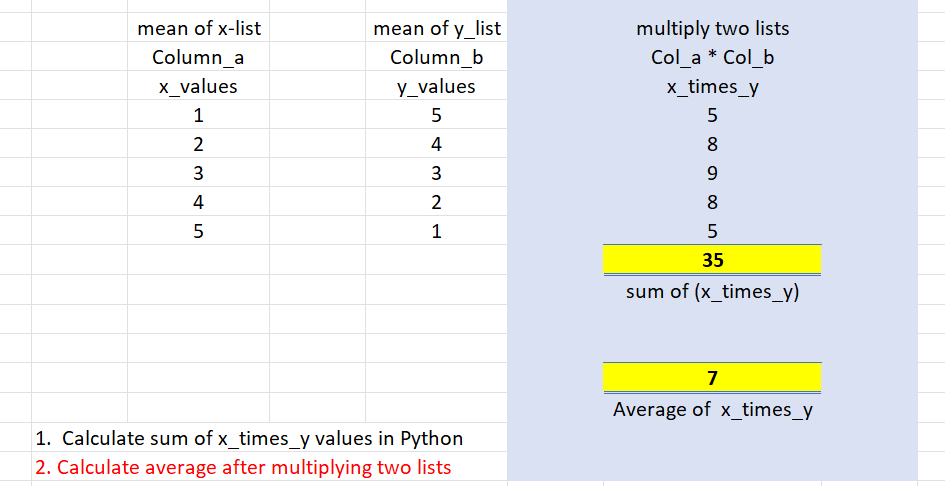
Task: Click the y_values cell containing 1
Action: 436,230
